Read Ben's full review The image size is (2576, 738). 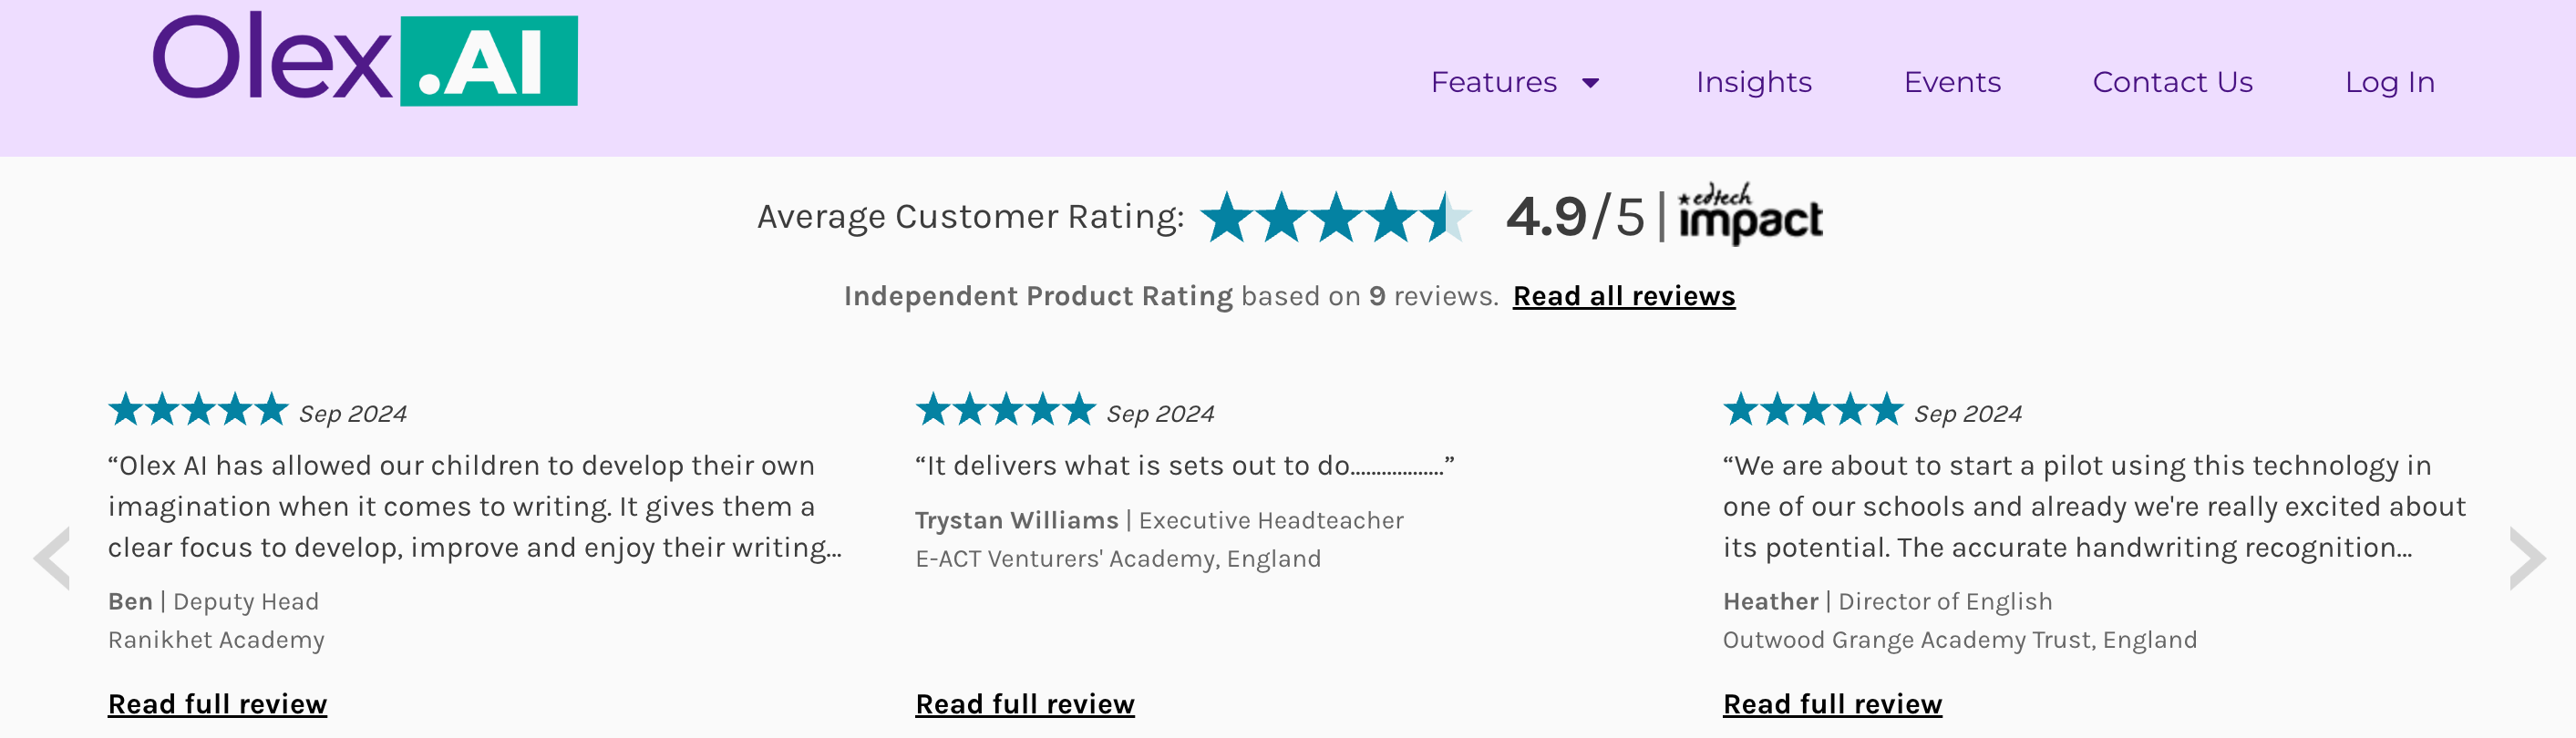(217, 704)
